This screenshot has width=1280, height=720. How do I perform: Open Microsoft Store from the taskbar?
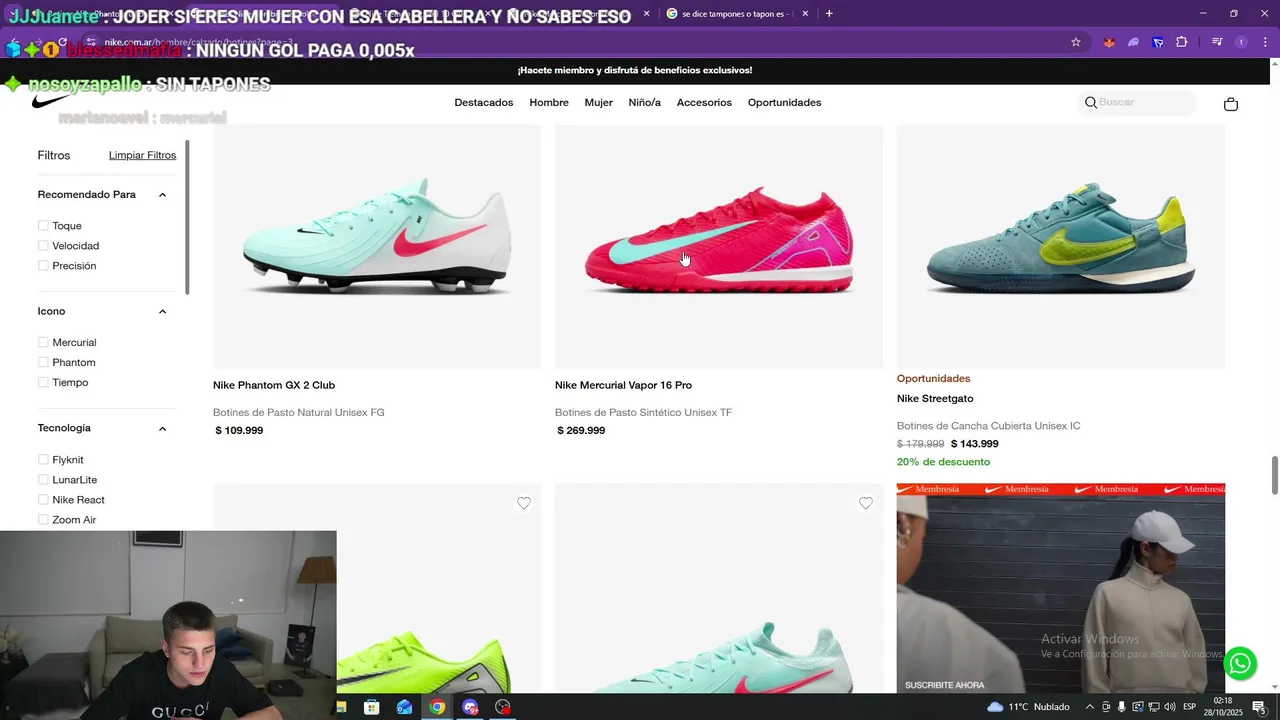tap(372, 707)
